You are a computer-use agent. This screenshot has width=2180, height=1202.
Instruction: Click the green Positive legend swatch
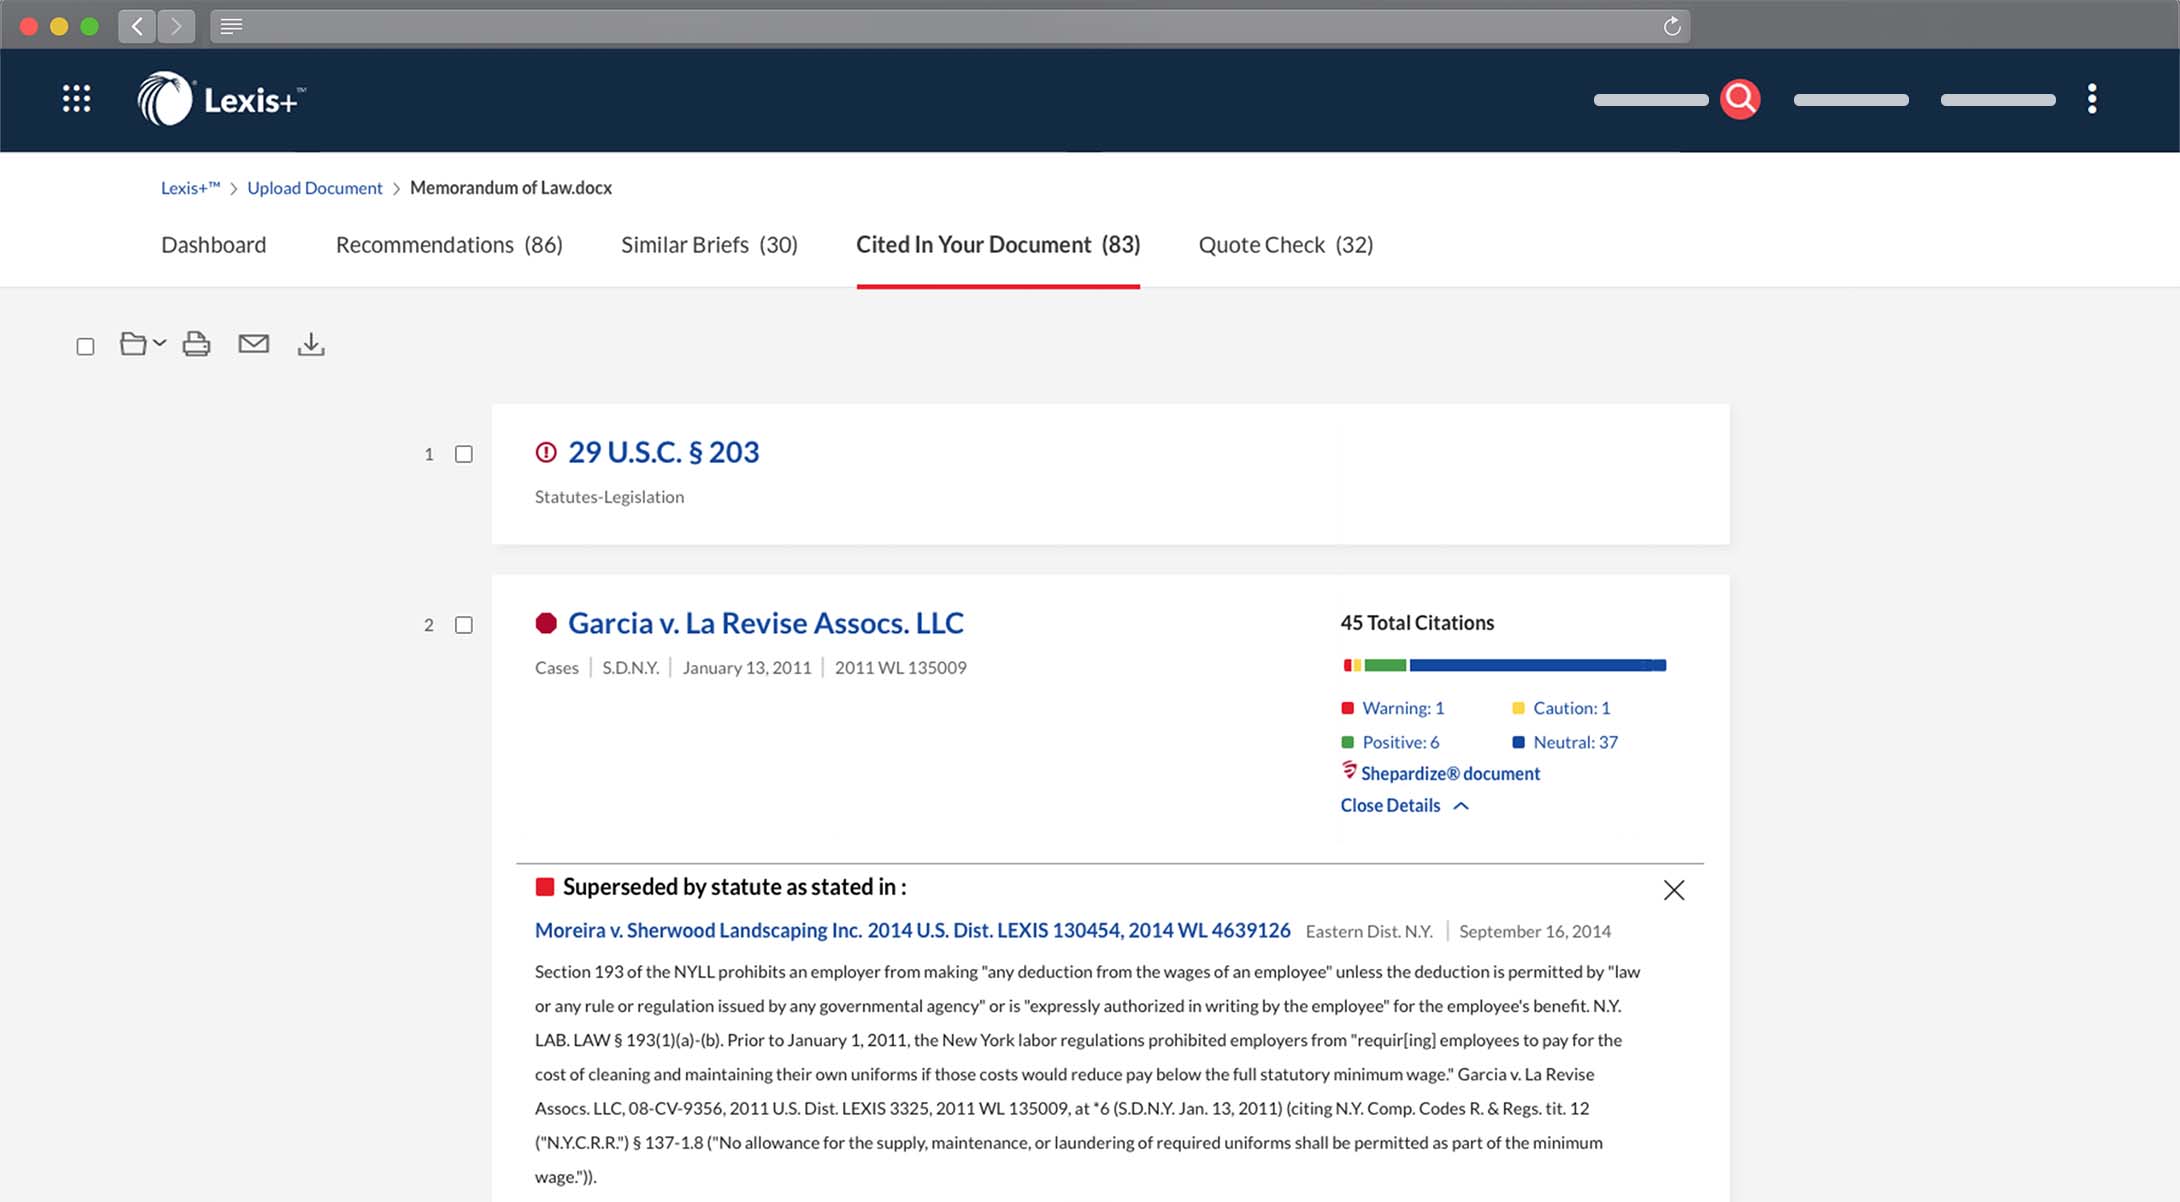[1347, 742]
